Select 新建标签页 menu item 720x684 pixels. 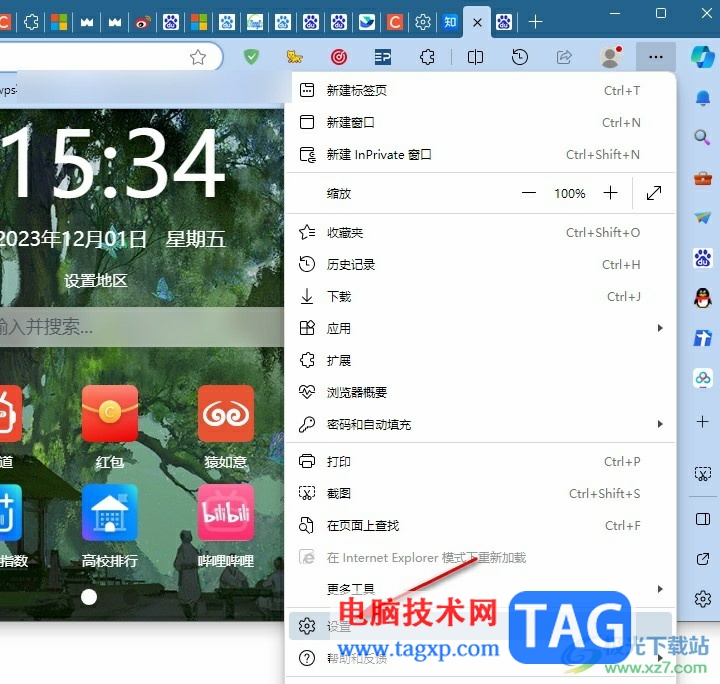tap(480, 90)
